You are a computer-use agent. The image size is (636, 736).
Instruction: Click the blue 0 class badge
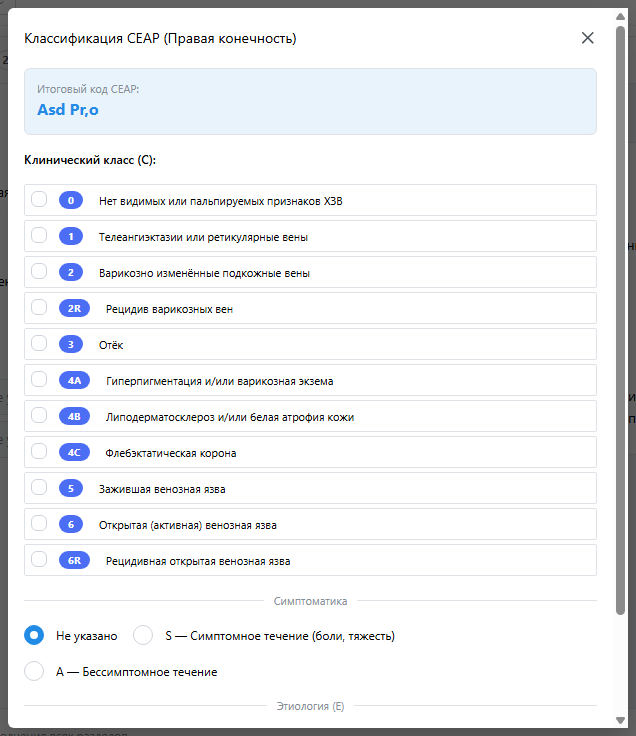[x=71, y=200]
